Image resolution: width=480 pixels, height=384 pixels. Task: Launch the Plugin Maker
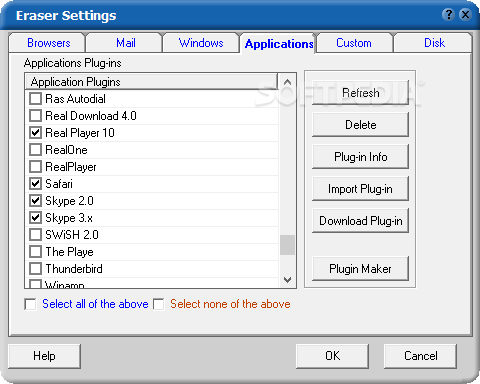tap(360, 269)
